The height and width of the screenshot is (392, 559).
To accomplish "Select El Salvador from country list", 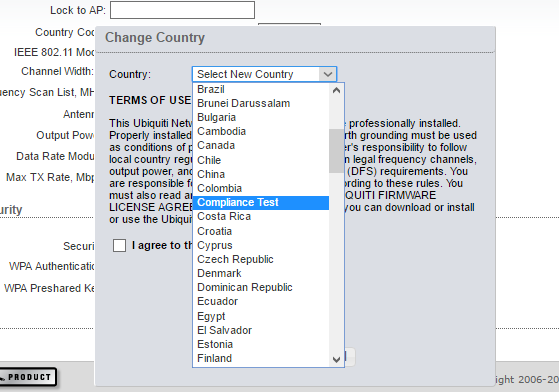I will pyautogui.click(x=261, y=330).
